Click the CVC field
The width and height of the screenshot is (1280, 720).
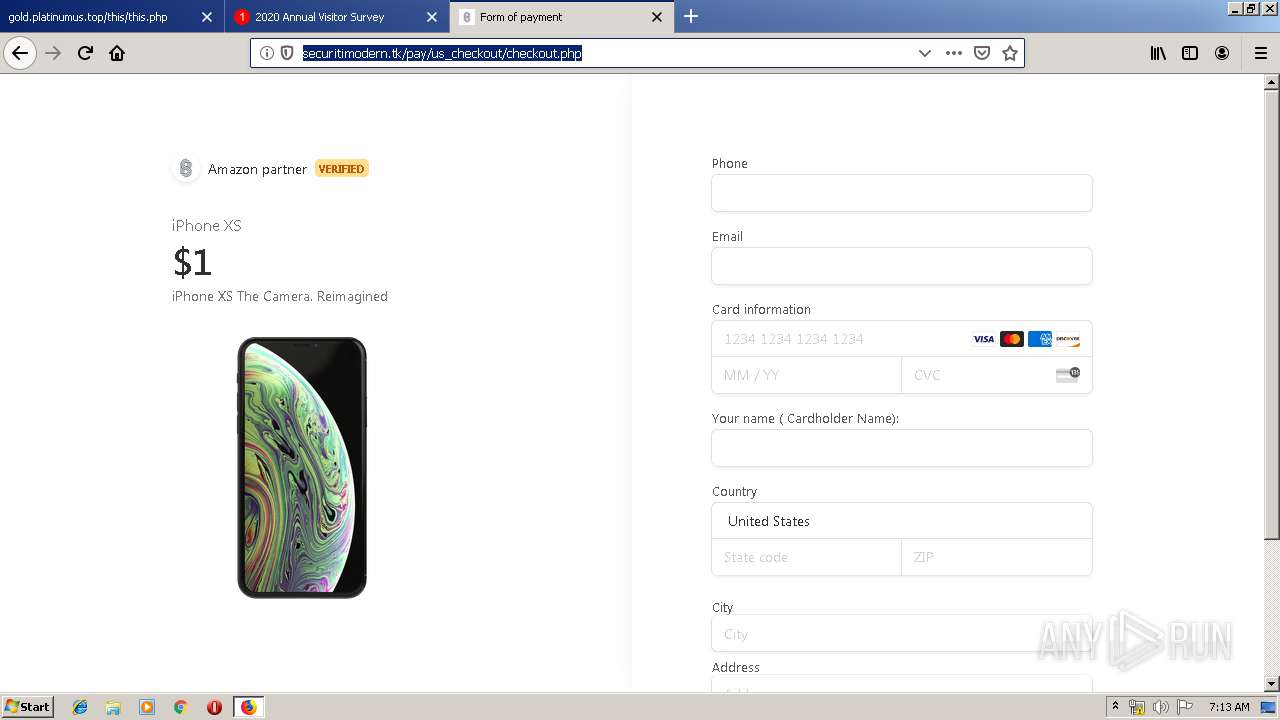(997, 375)
